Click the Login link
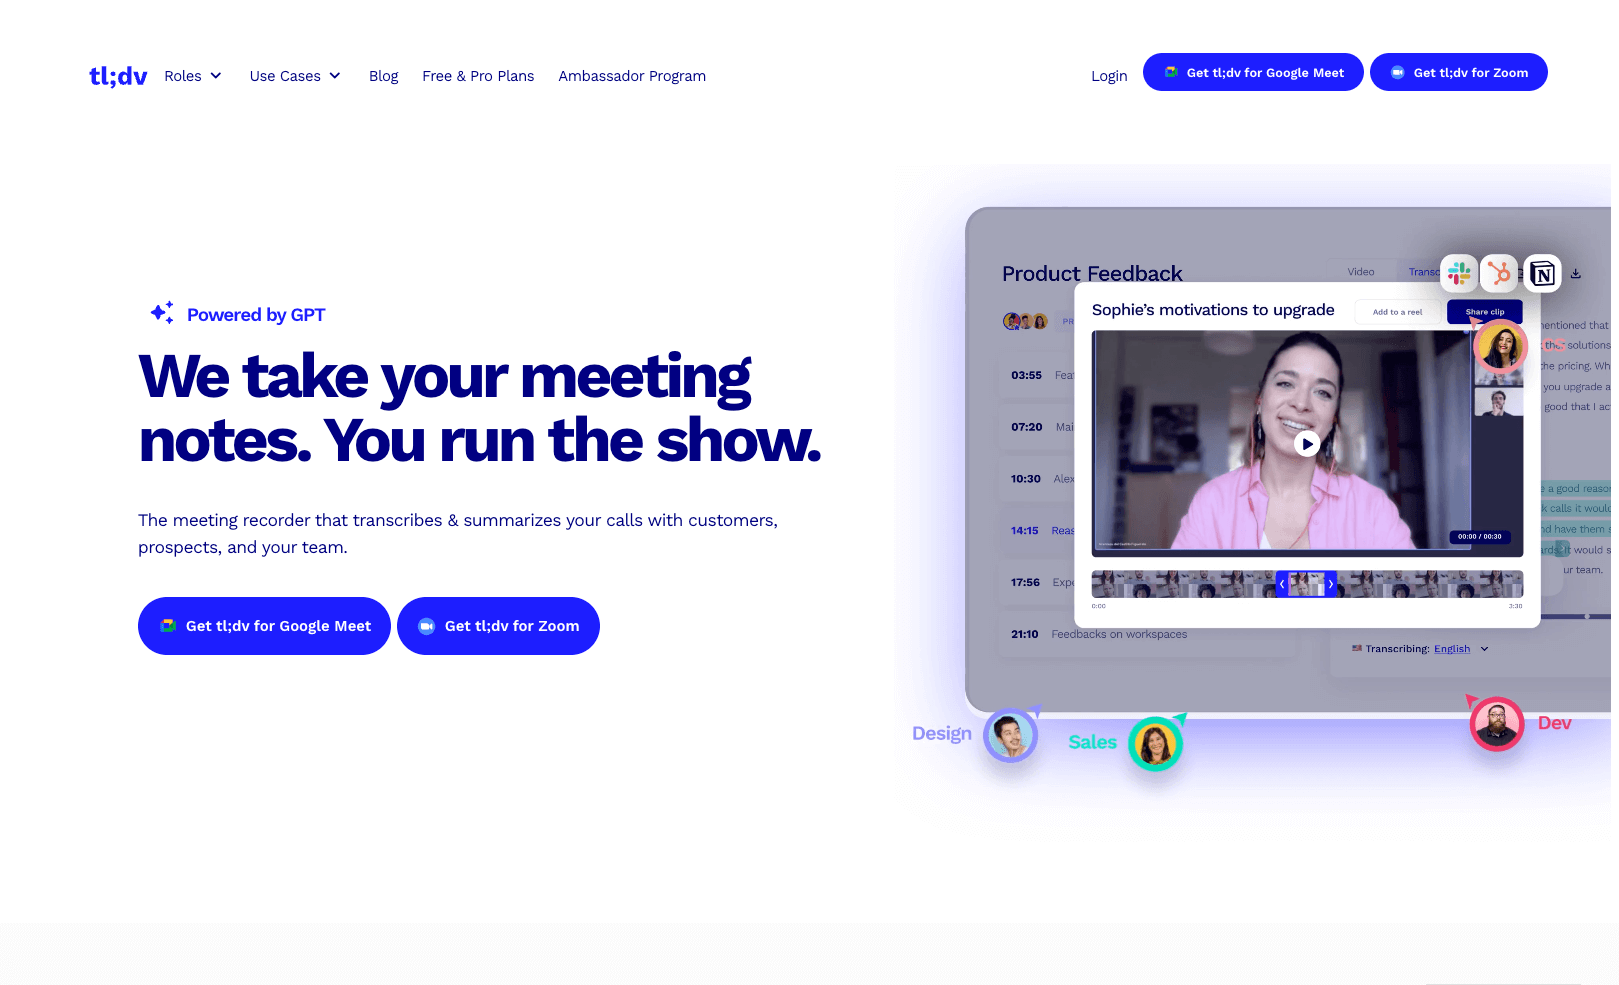1619x985 pixels. (x=1109, y=76)
